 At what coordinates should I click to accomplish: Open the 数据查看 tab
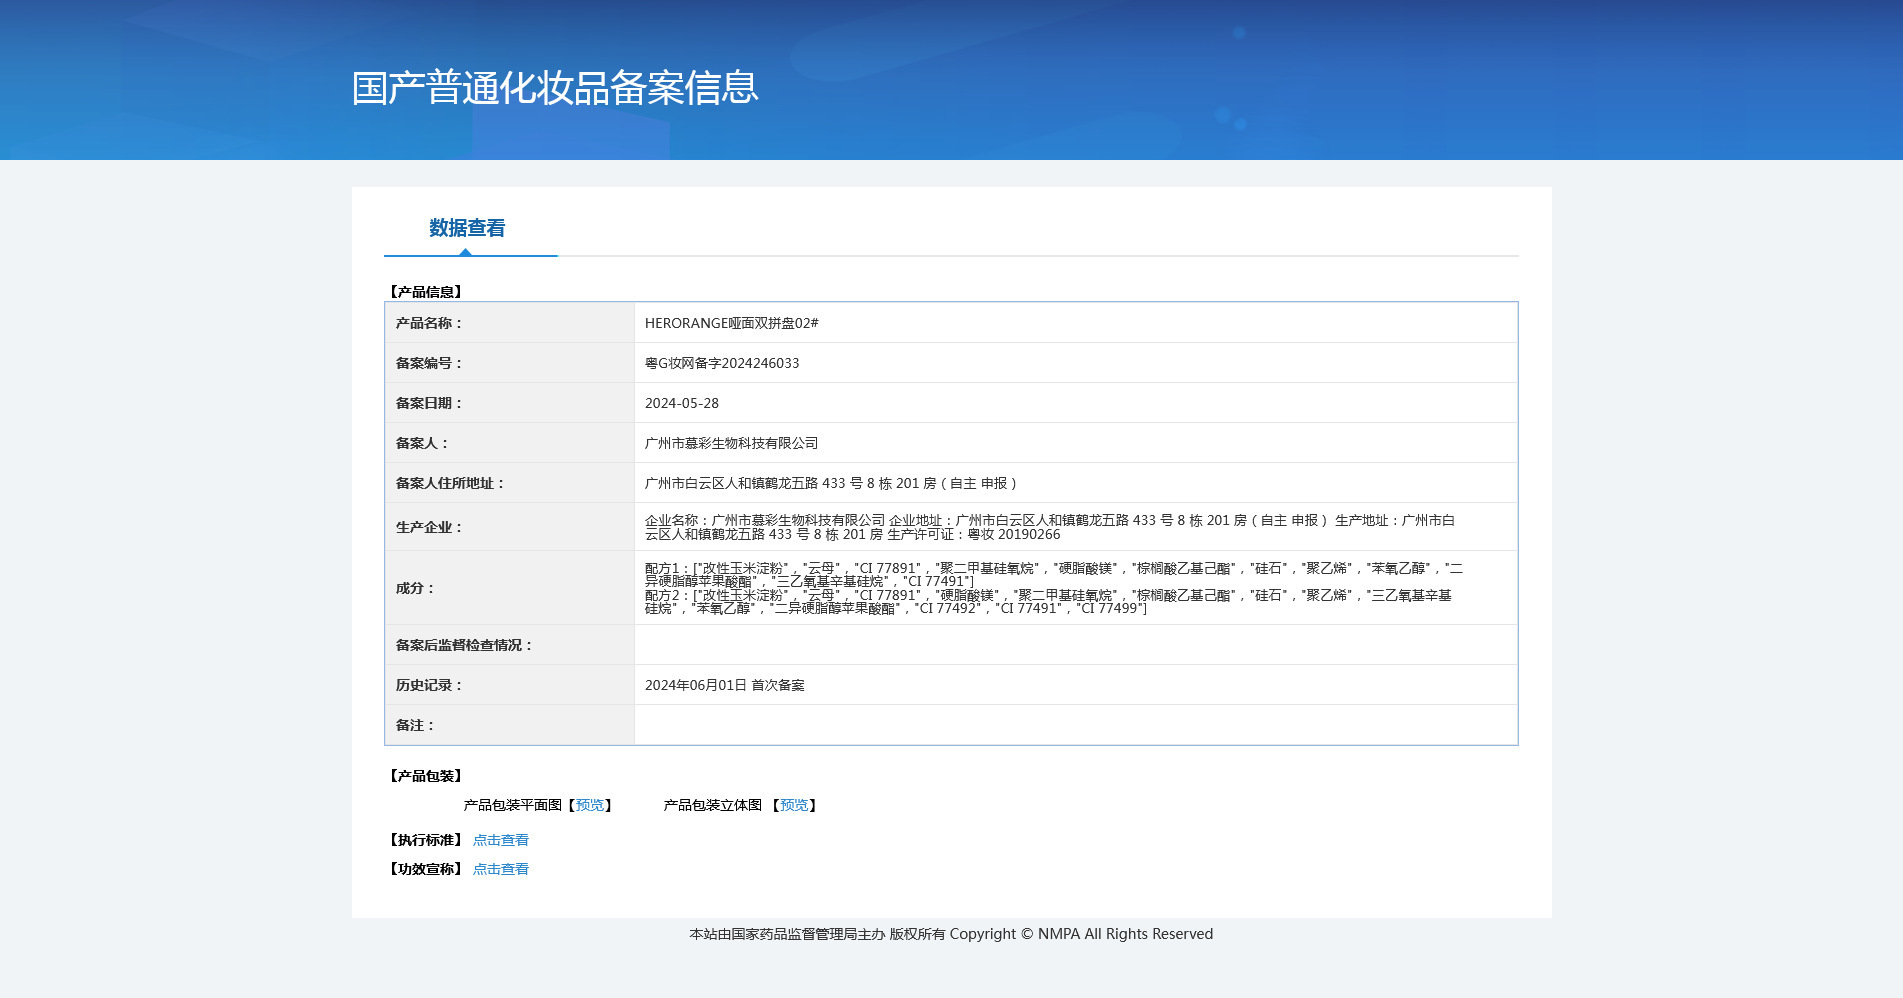(x=467, y=228)
